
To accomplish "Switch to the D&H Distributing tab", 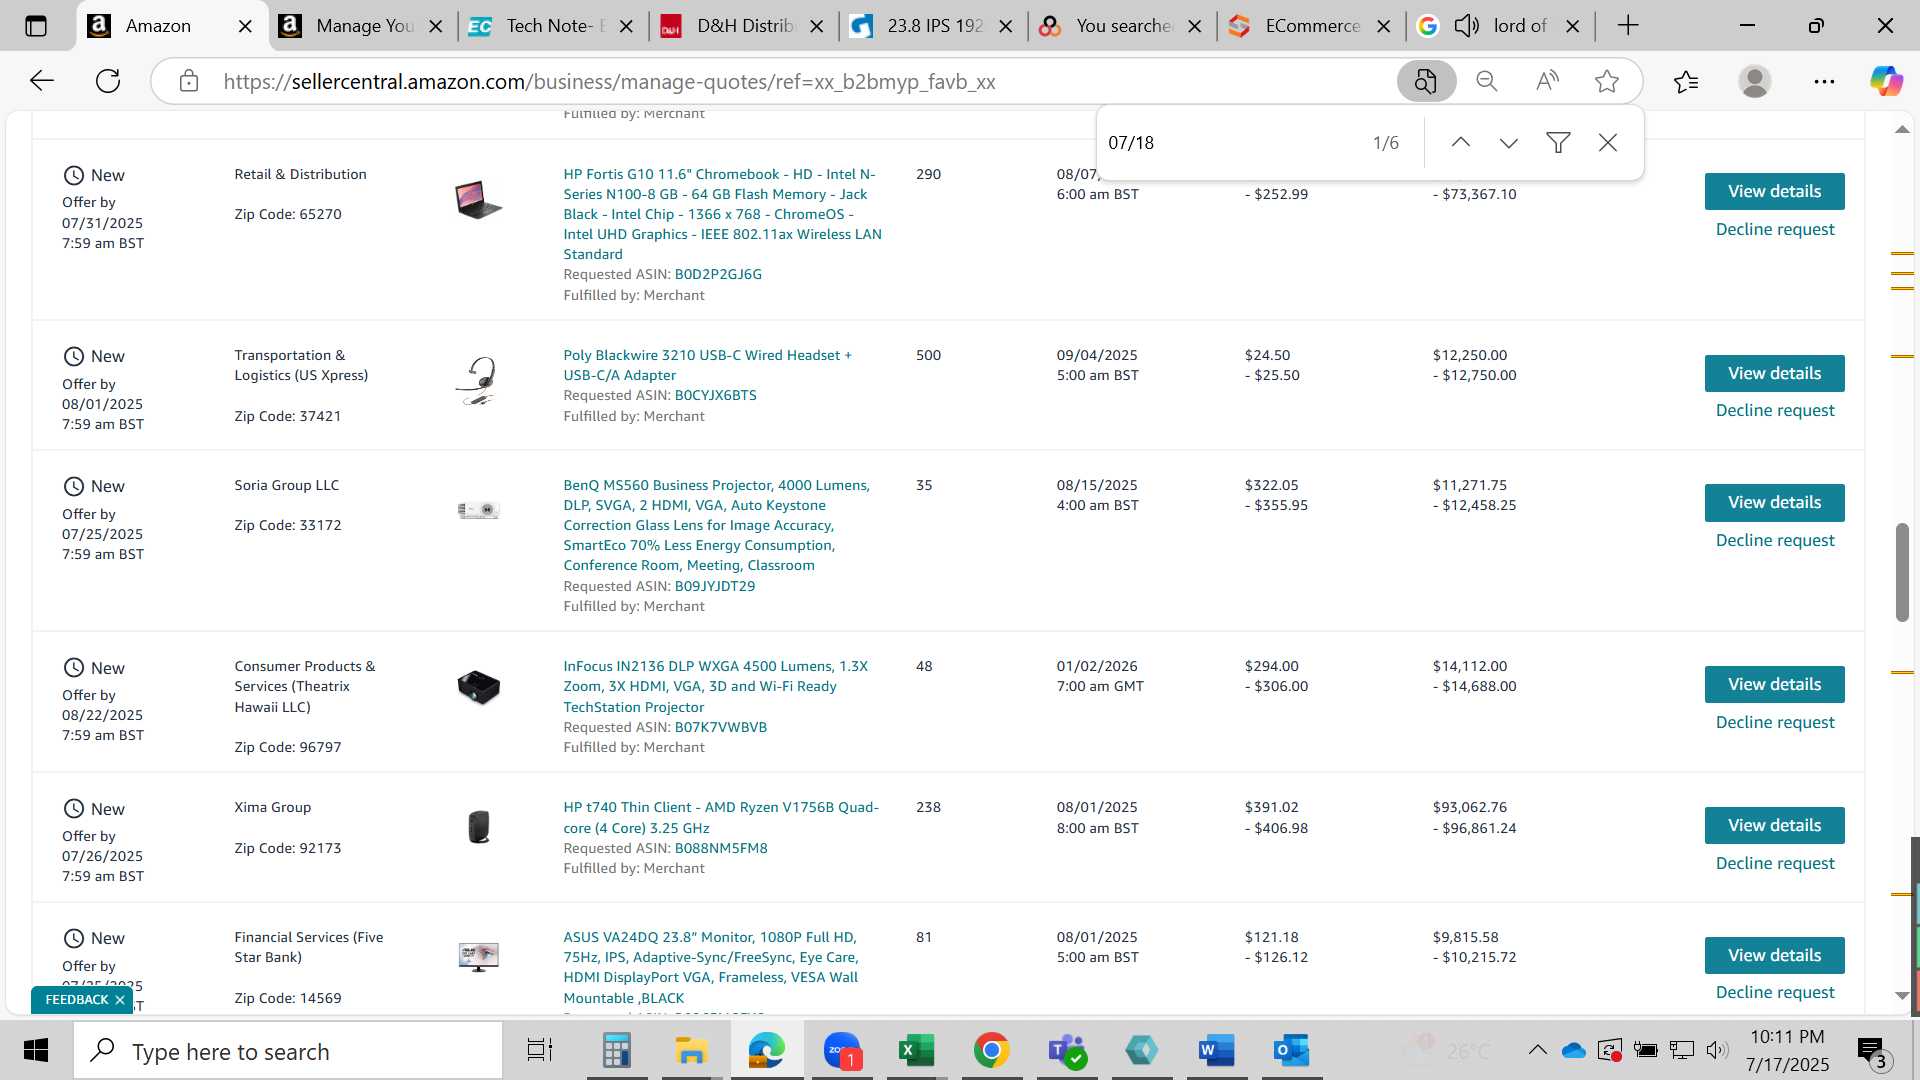I will 744,26.
